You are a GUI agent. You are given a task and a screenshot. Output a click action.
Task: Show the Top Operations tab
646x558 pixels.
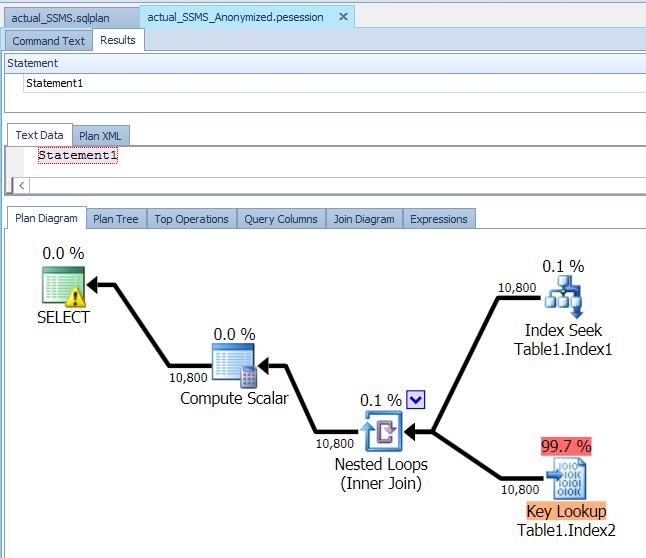(191, 219)
